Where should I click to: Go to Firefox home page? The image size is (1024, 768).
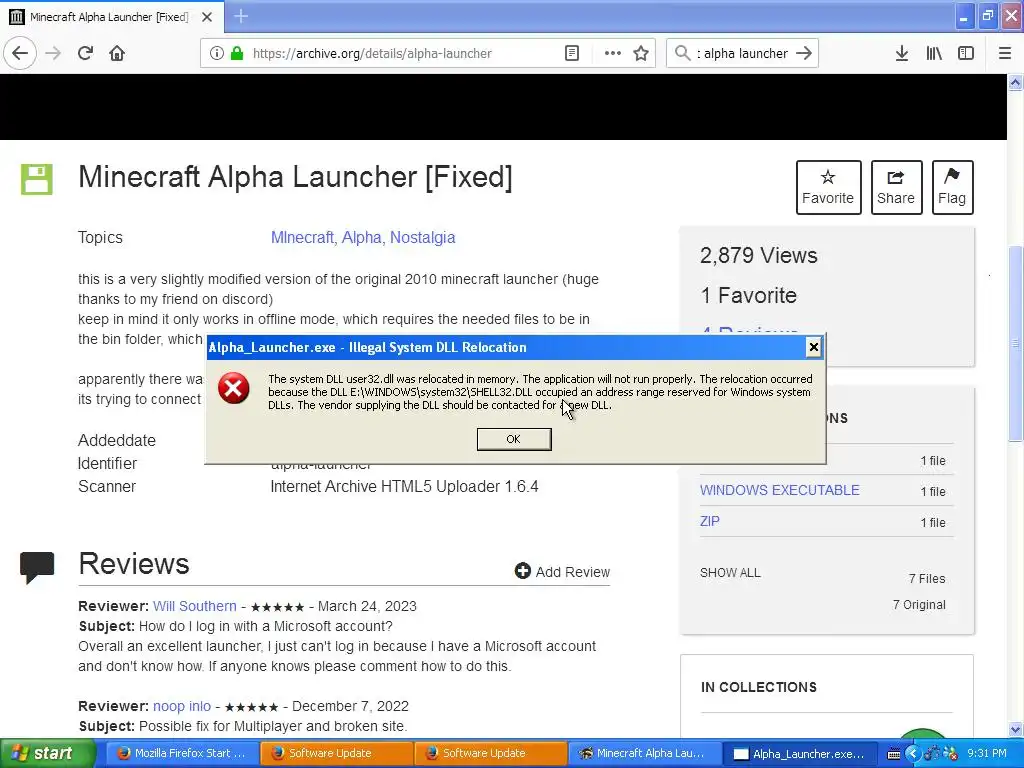pos(117,54)
